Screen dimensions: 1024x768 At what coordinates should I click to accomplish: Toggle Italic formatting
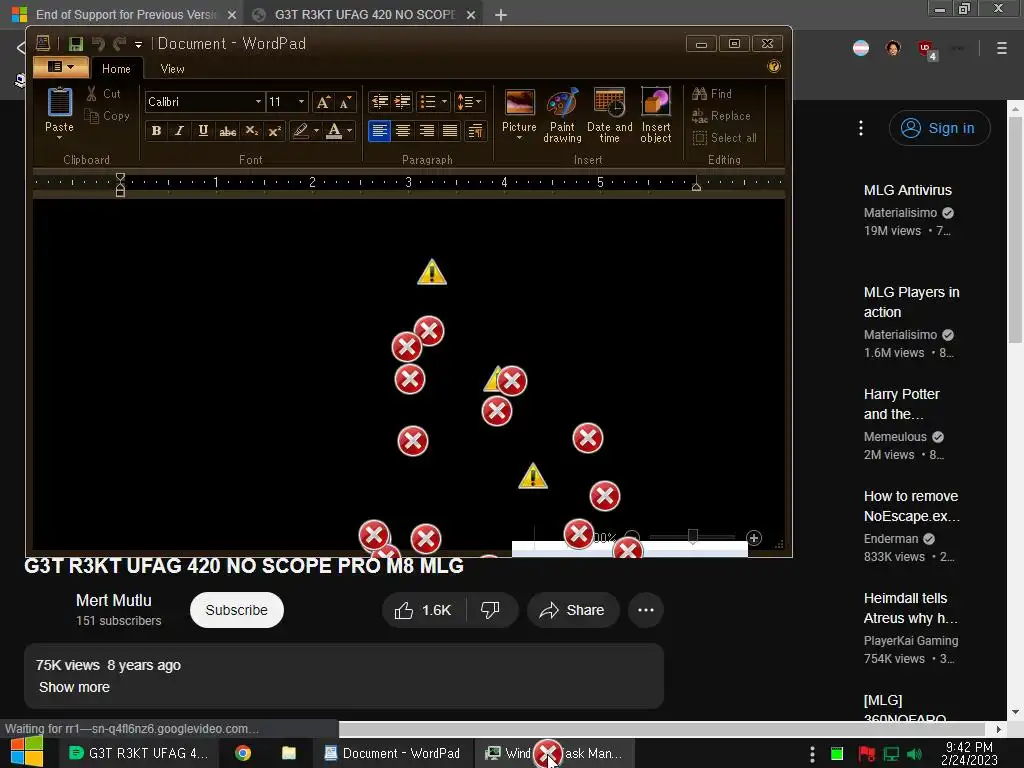[179, 131]
